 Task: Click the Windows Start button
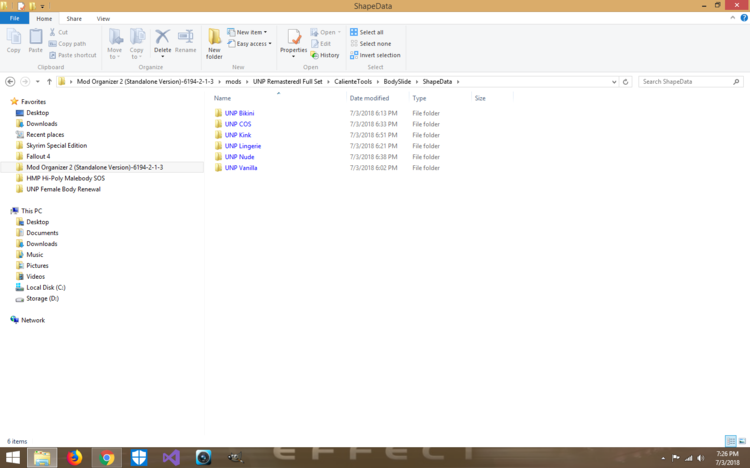pyautogui.click(x=12, y=458)
